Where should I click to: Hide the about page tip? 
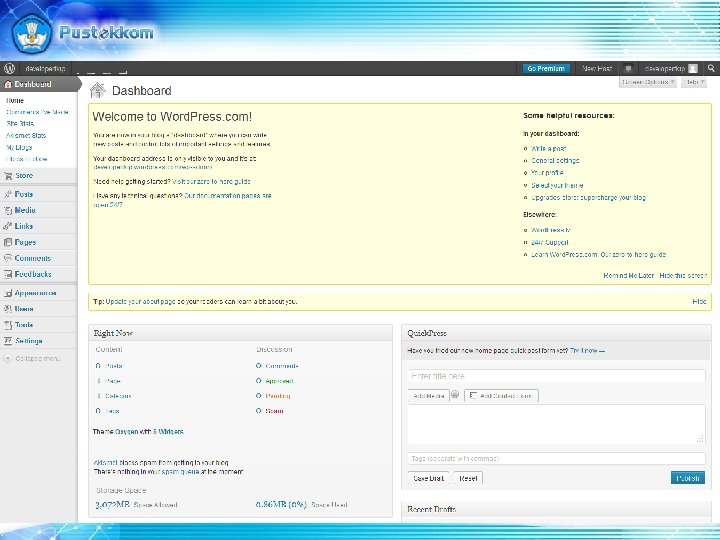pyautogui.click(x=699, y=302)
